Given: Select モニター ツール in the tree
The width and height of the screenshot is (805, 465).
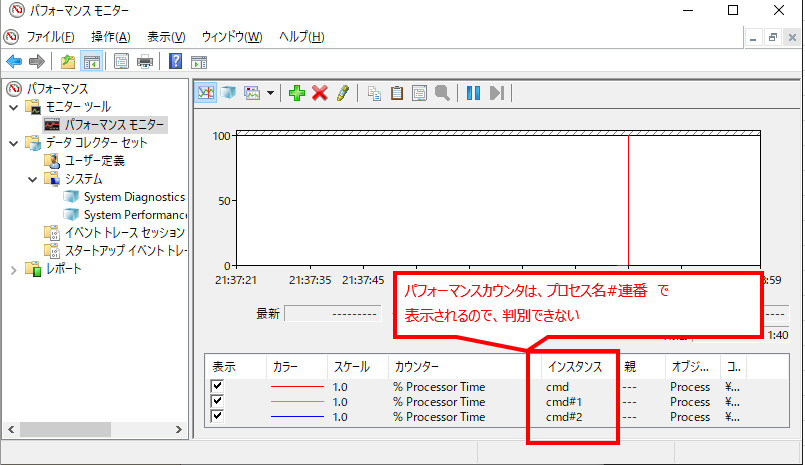Looking at the screenshot, I should (78, 107).
